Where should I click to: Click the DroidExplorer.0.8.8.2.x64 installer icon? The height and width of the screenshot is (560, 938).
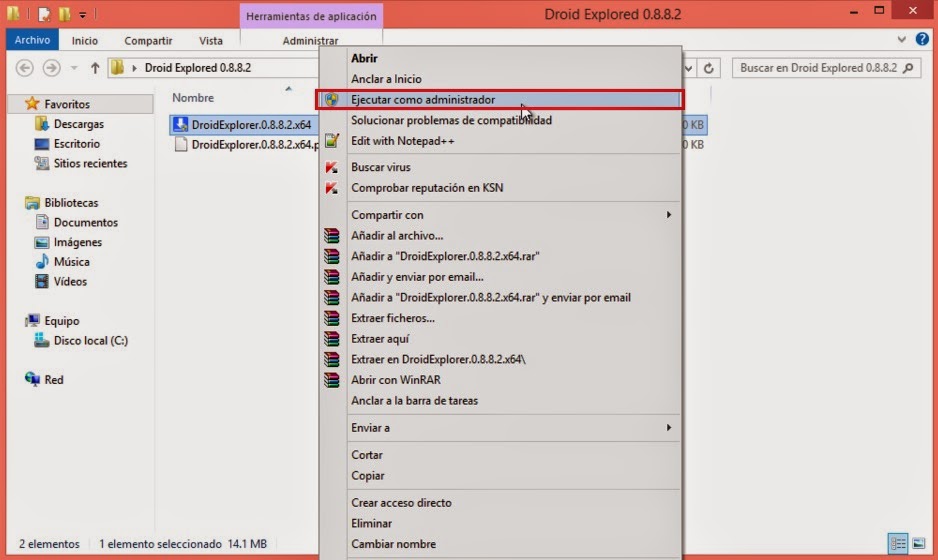click(180, 124)
